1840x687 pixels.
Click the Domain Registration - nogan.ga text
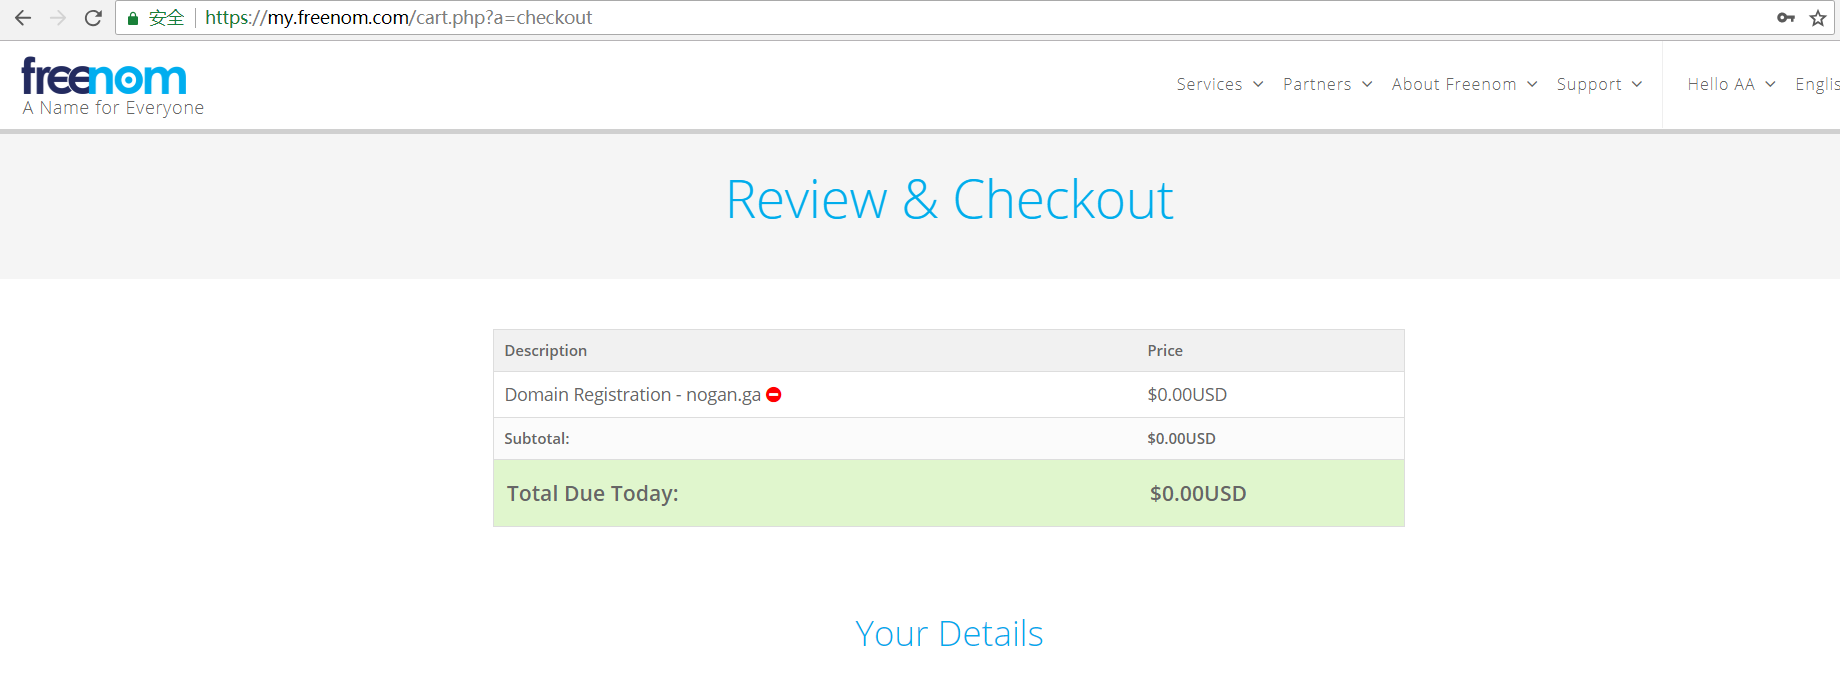pos(632,395)
